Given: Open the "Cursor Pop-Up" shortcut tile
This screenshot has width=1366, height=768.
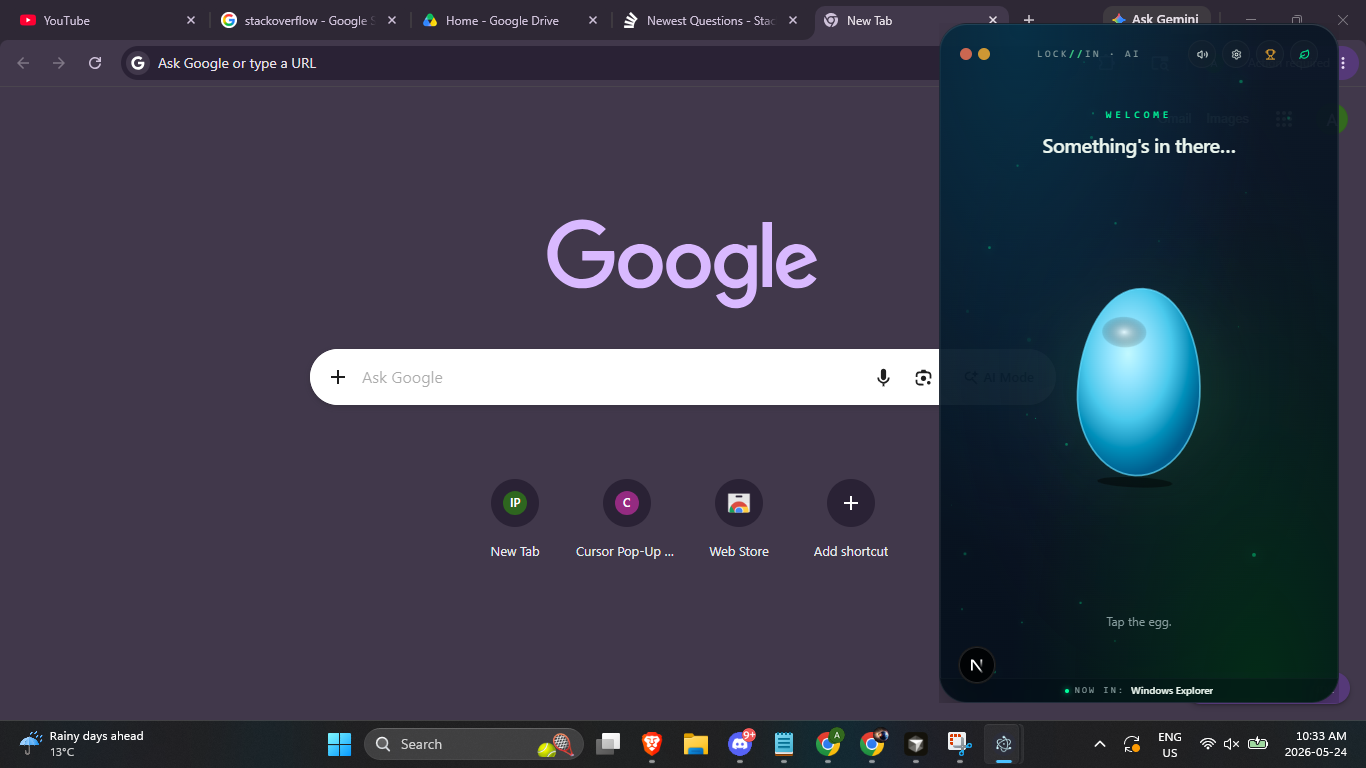Looking at the screenshot, I should click(x=626, y=517).
